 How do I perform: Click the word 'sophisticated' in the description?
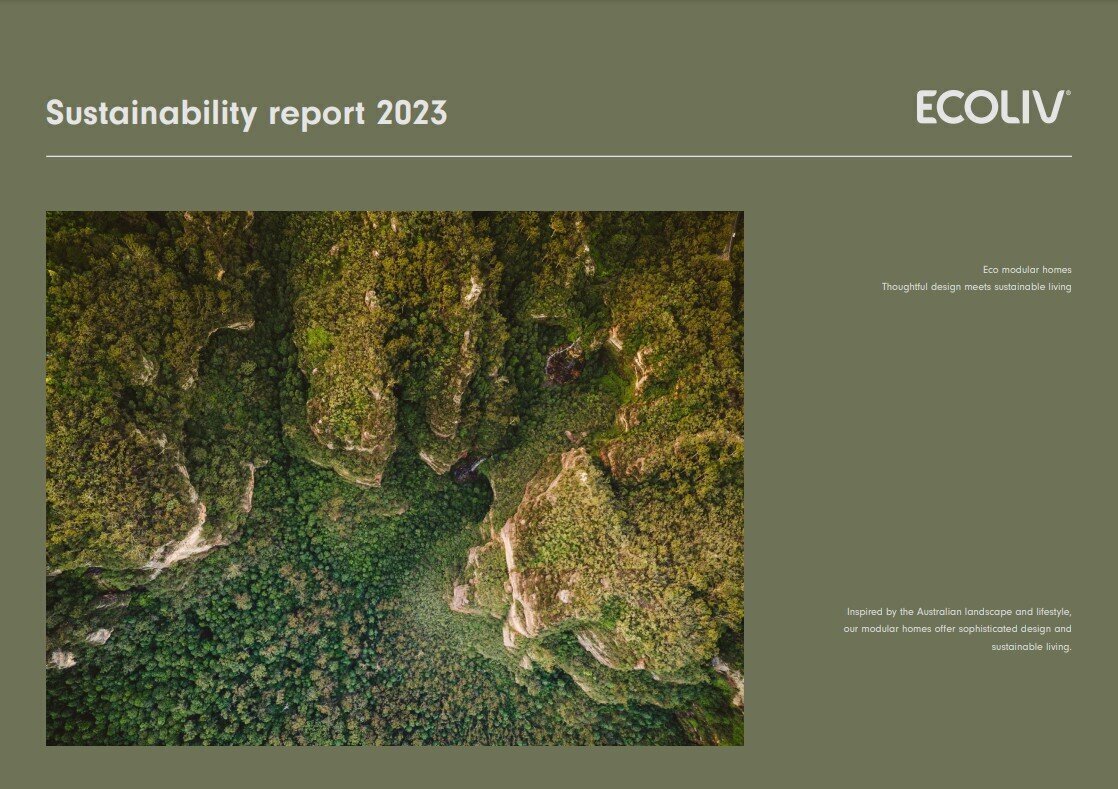coord(988,629)
